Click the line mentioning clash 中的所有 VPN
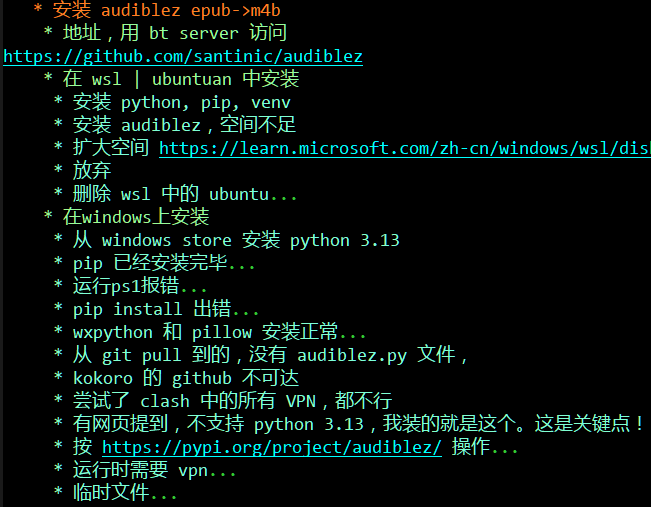 232,401
